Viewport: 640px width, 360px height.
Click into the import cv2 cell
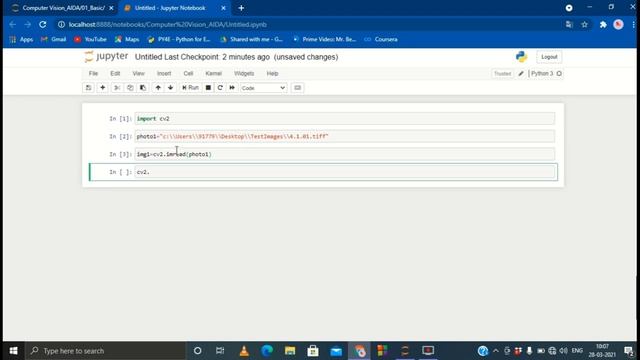(344, 118)
